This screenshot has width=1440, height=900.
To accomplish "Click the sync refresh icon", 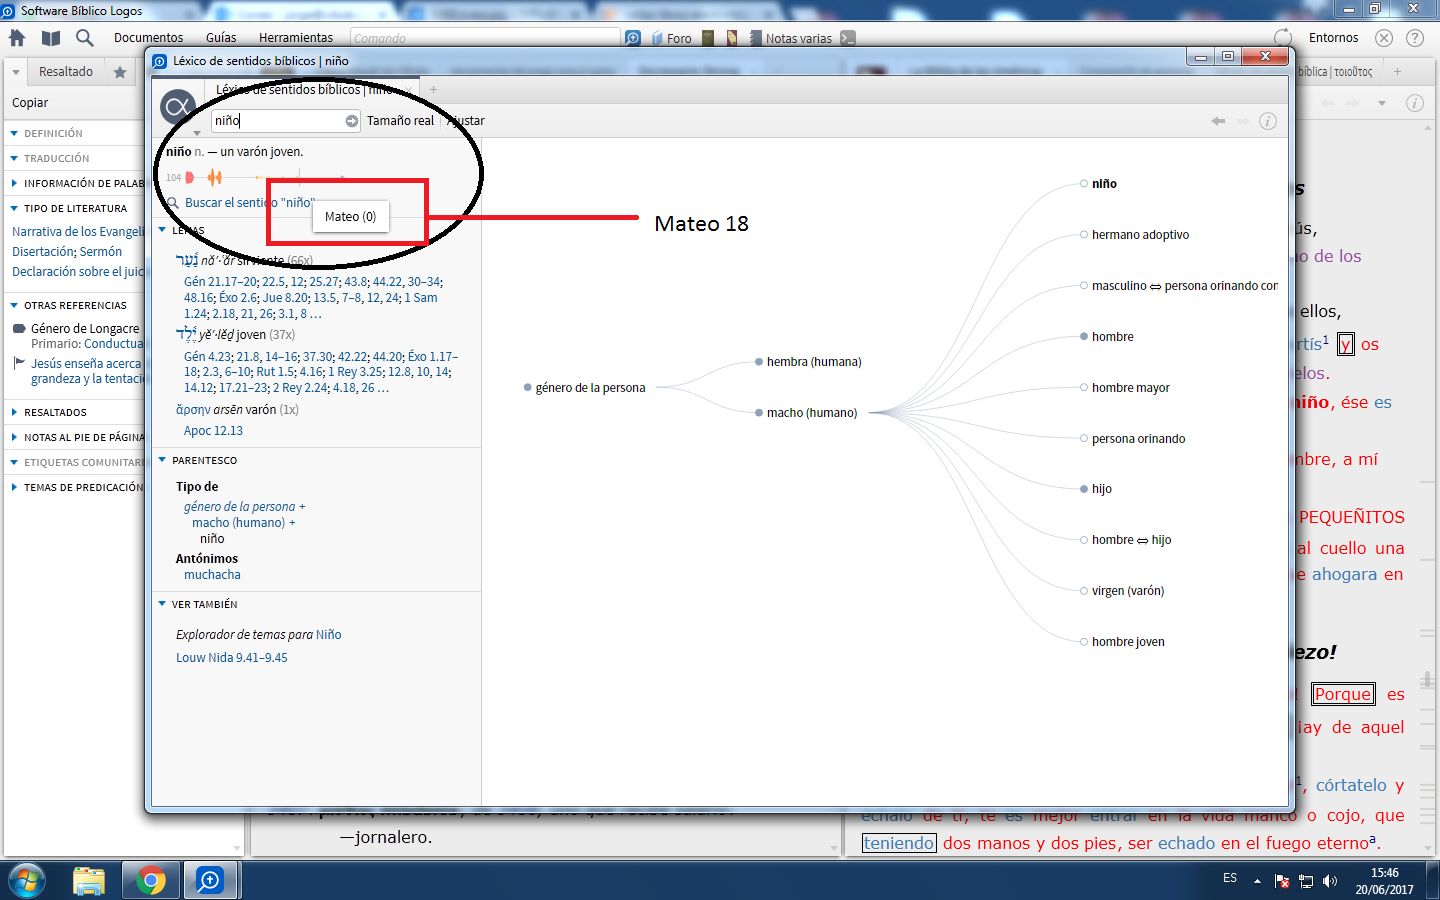I will pyautogui.click(x=1283, y=38).
